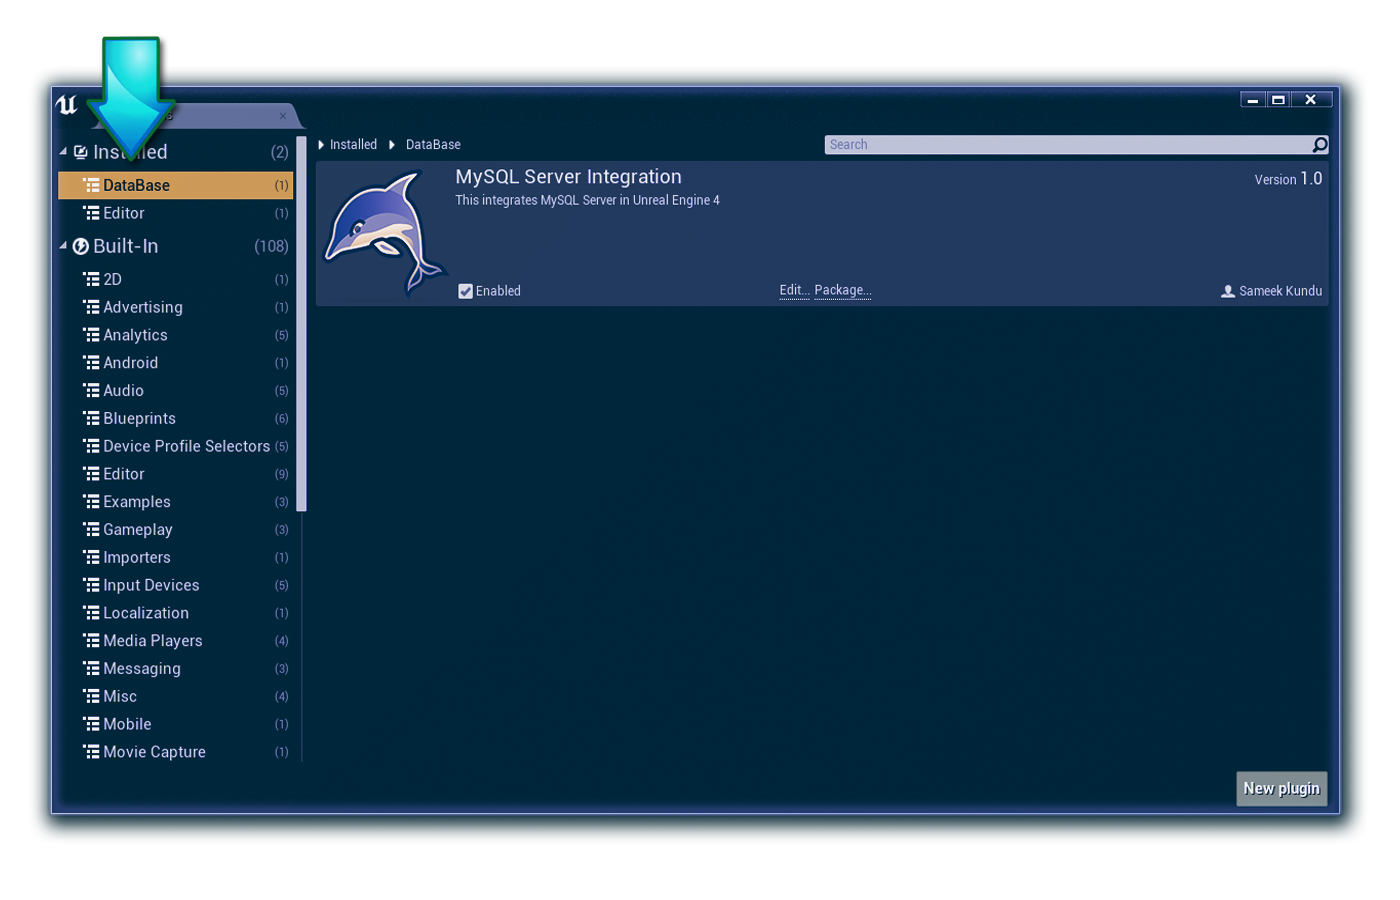This screenshot has width=1400, height=900.
Task: Click the list icon beside Gameplay
Action: (91, 529)
